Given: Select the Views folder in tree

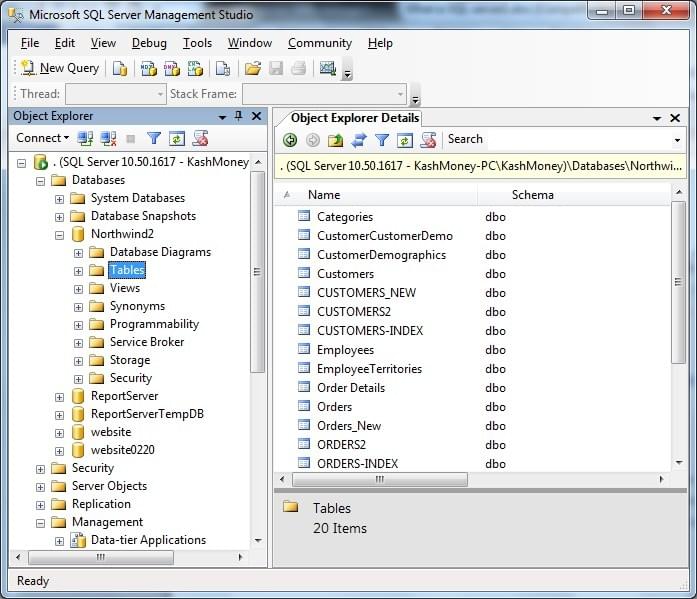Looking at the screenshot, I should point(125,288).
